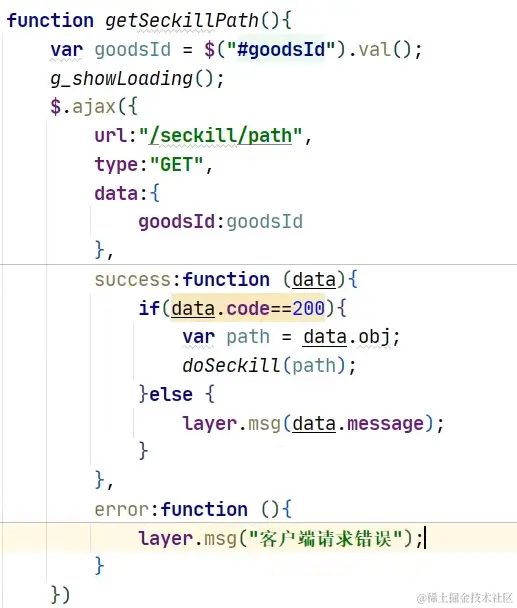Screen dimensions: 517x608
Task: Click the else keyword
Action: [x=171, y=394]
